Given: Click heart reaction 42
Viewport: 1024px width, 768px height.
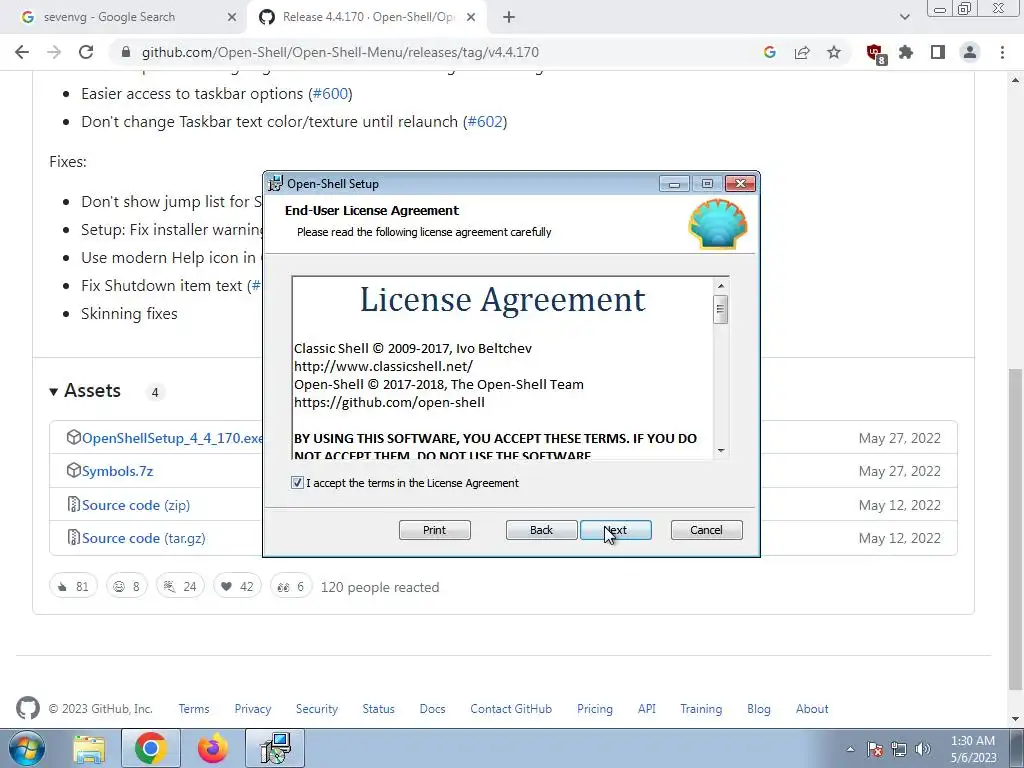Looking at the screenshot, I should (x=237, y=586).
